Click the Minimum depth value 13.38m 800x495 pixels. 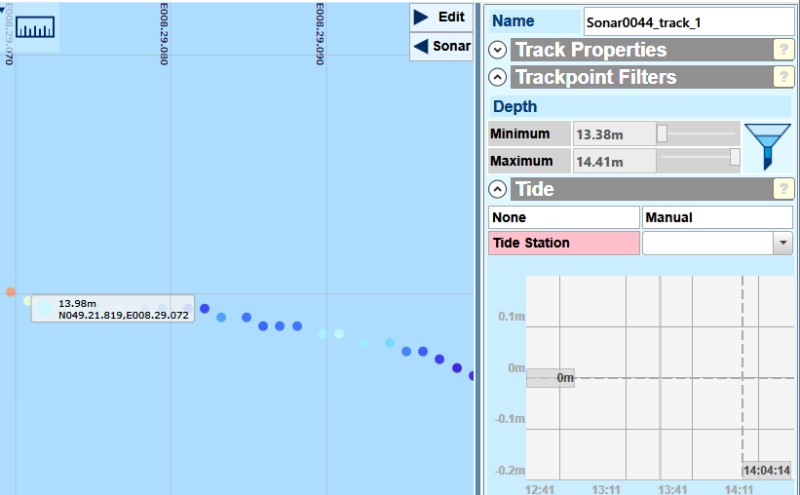click(612, 134)
